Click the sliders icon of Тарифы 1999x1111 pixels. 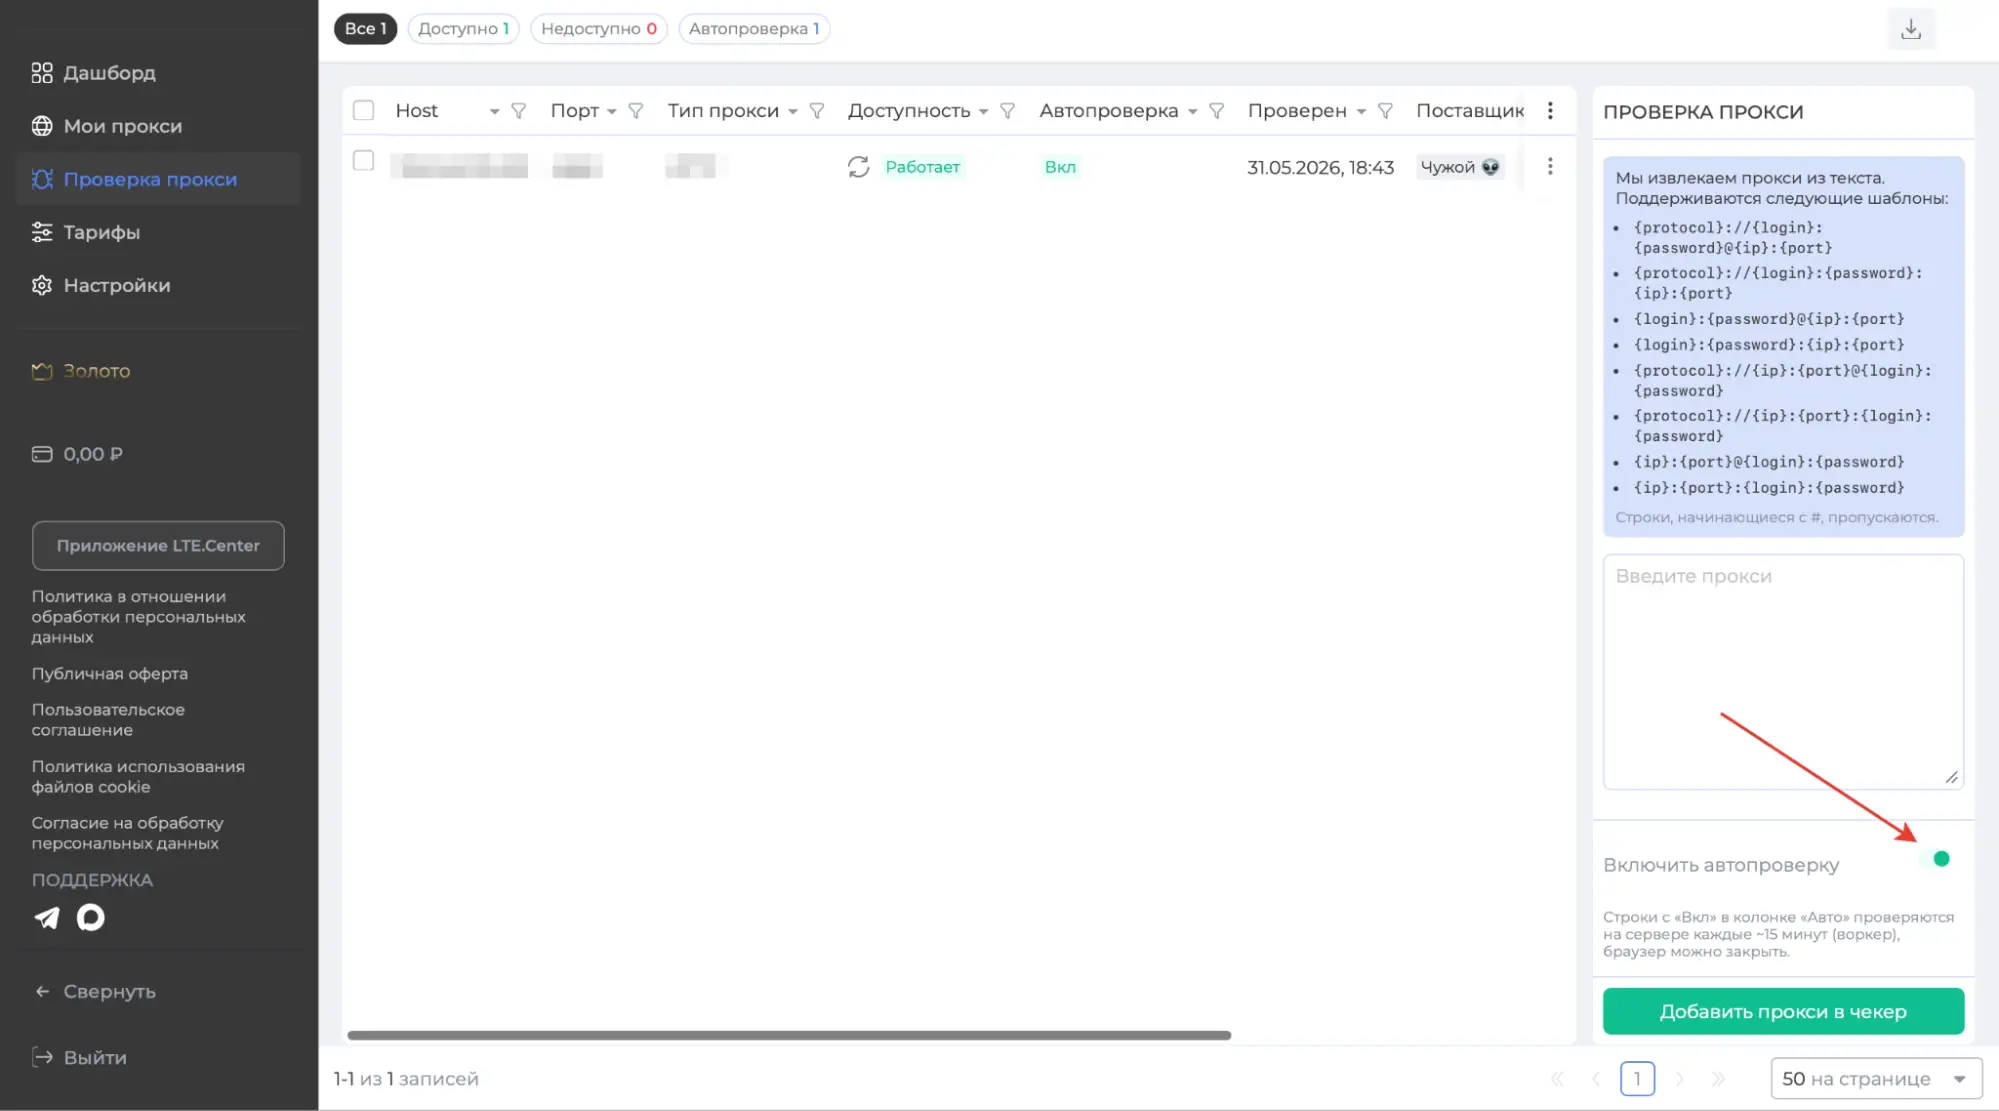click(42, 232)
